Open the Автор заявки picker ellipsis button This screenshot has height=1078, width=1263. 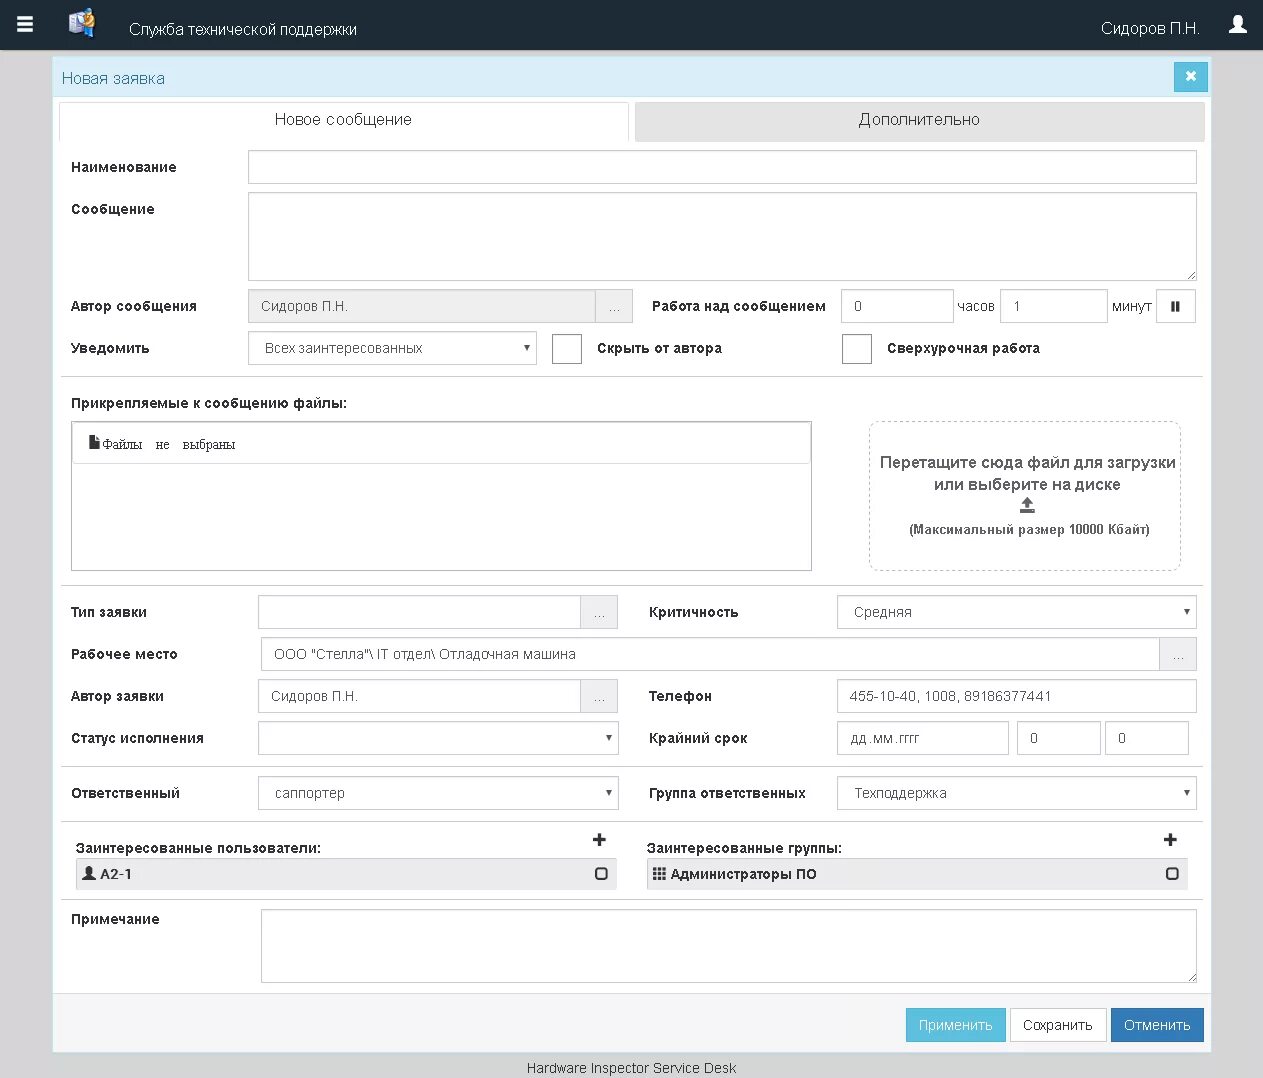599,696
